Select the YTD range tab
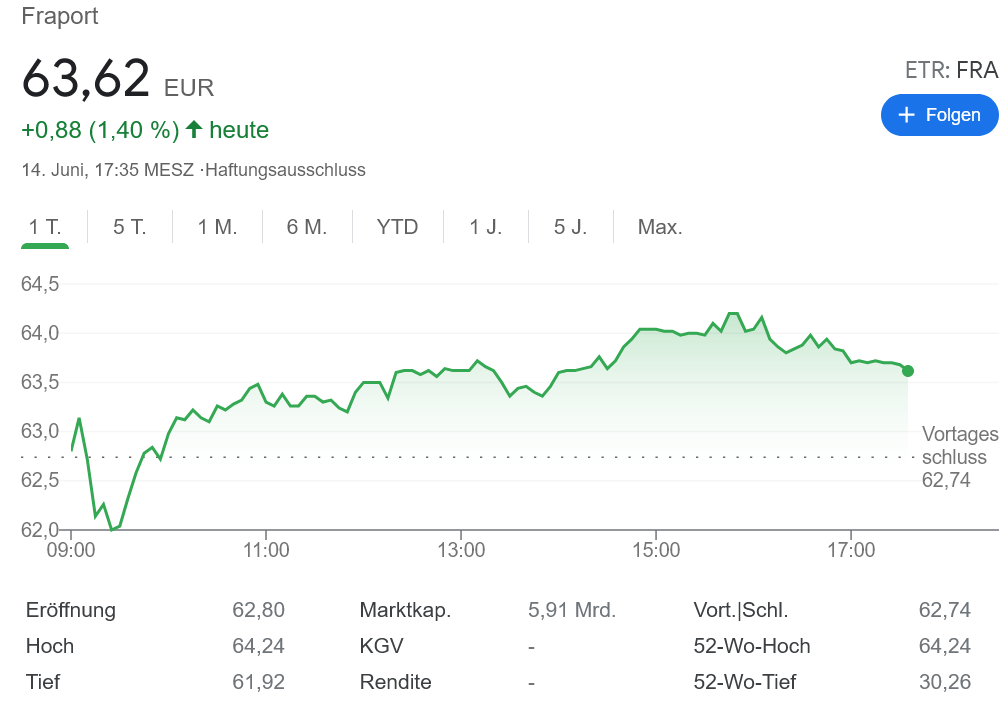999x706 pixels. 397,227
